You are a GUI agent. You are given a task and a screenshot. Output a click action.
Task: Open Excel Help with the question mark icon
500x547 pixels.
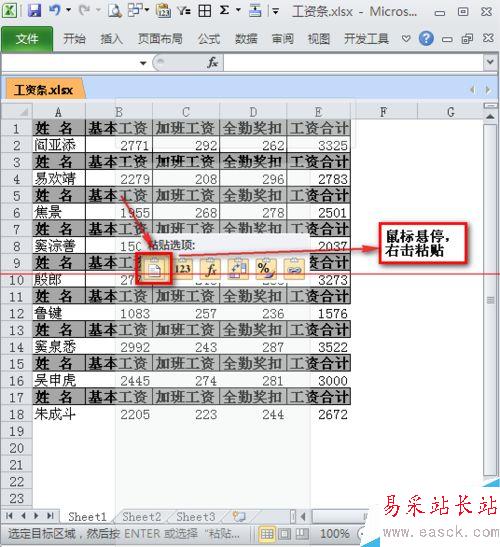426,38
